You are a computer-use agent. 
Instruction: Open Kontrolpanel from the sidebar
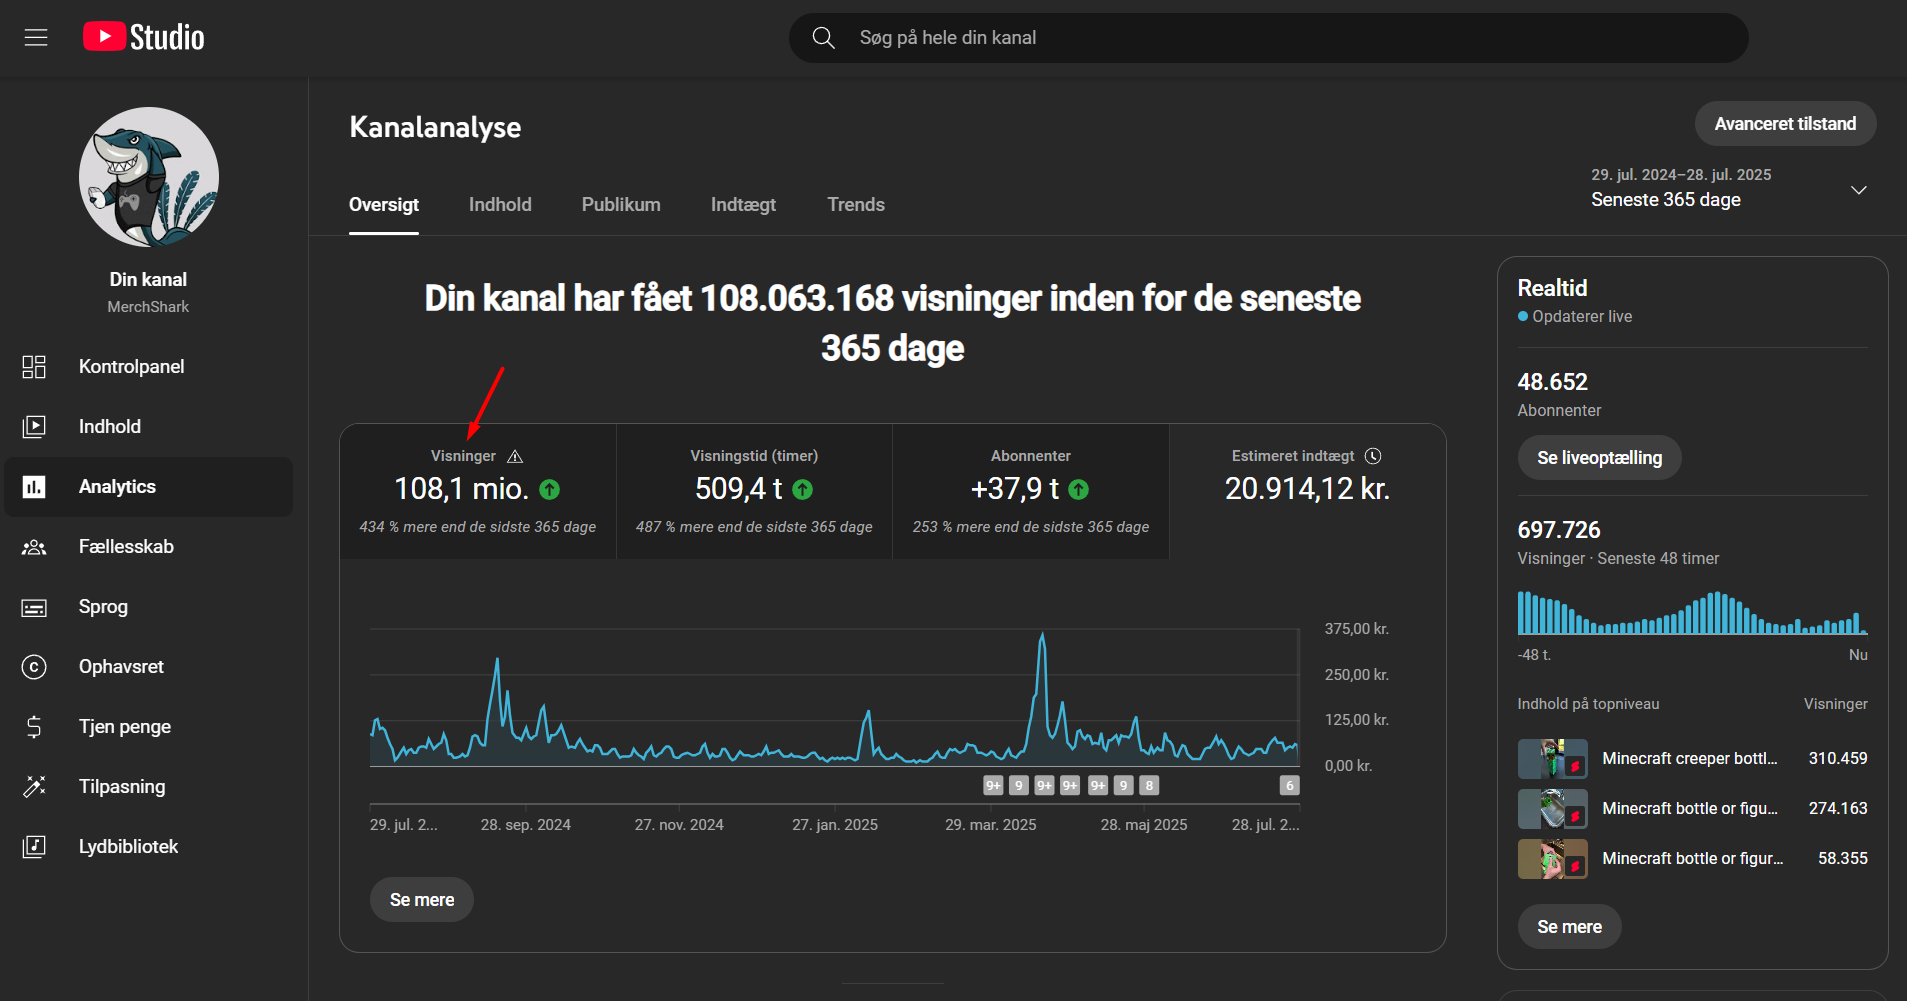click(x=131, y=367)
